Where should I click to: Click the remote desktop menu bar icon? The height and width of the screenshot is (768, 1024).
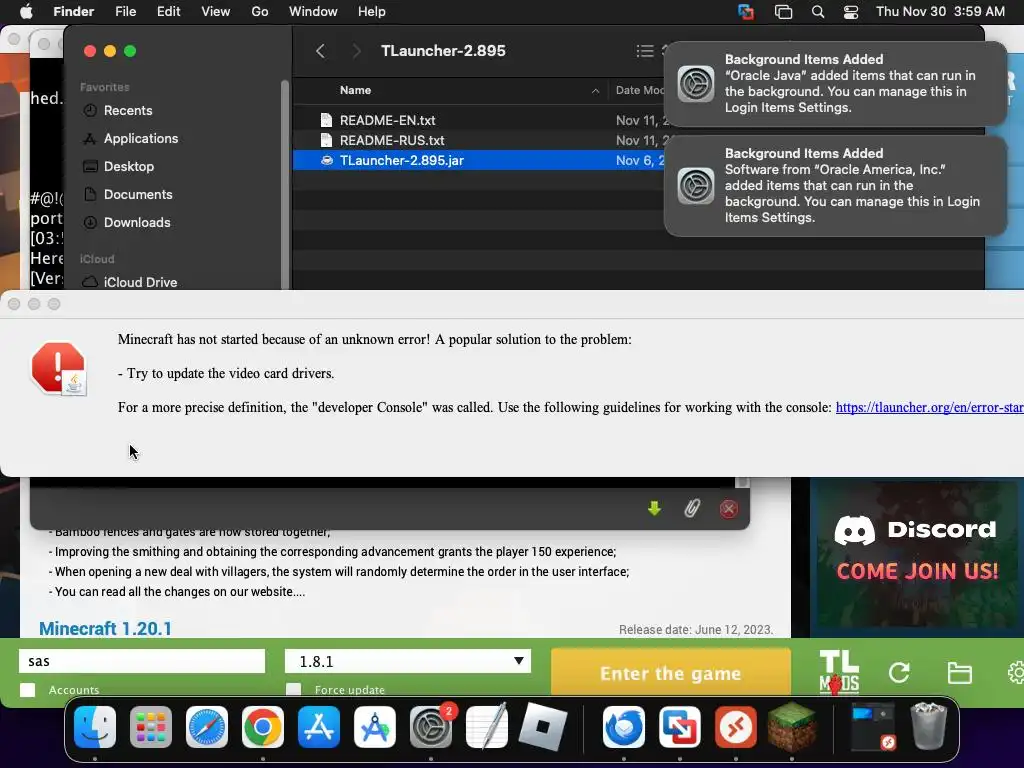tap(746, 12)
